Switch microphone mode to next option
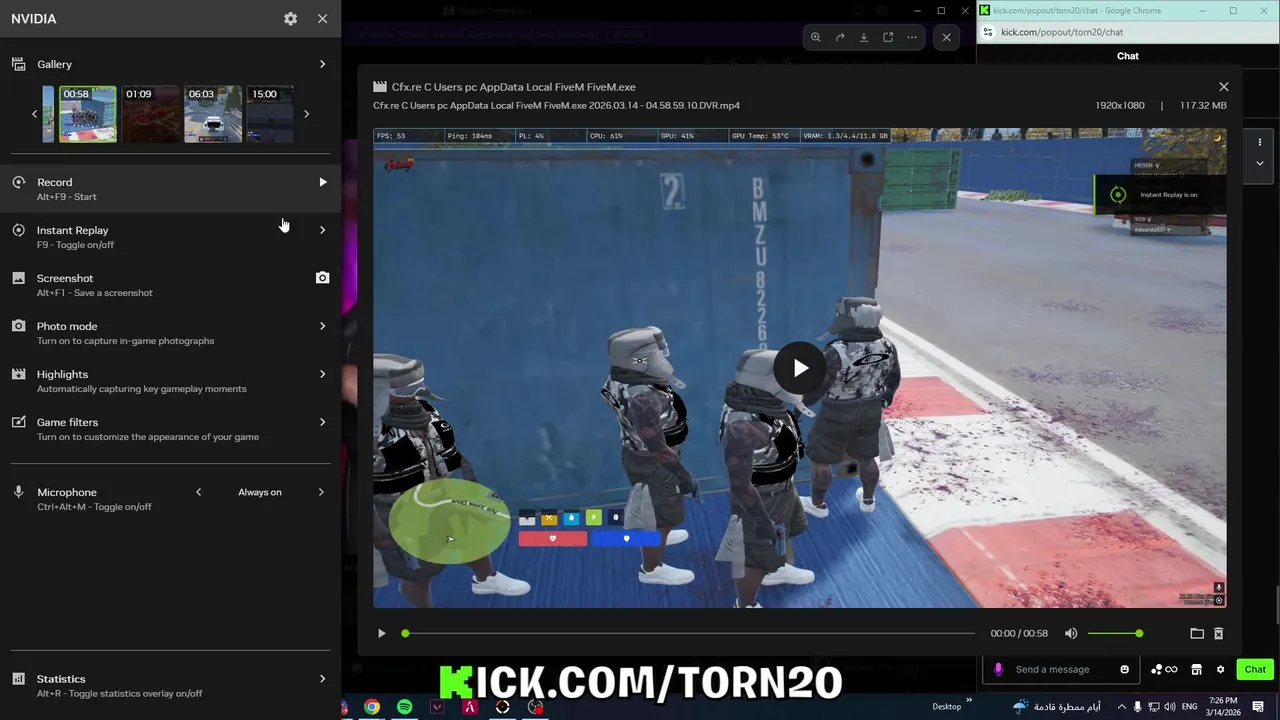Viewport: 1280px width, 720px height. pos(321,492)
